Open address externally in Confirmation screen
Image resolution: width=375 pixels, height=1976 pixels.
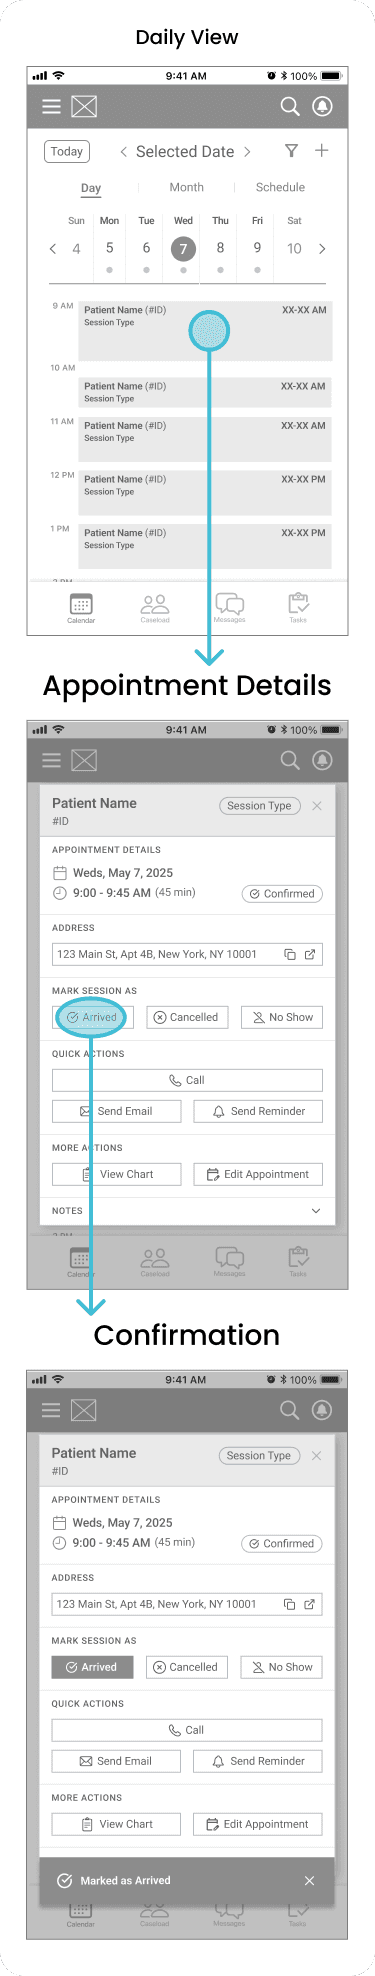pyautogui.click(x=310, y=1604)
